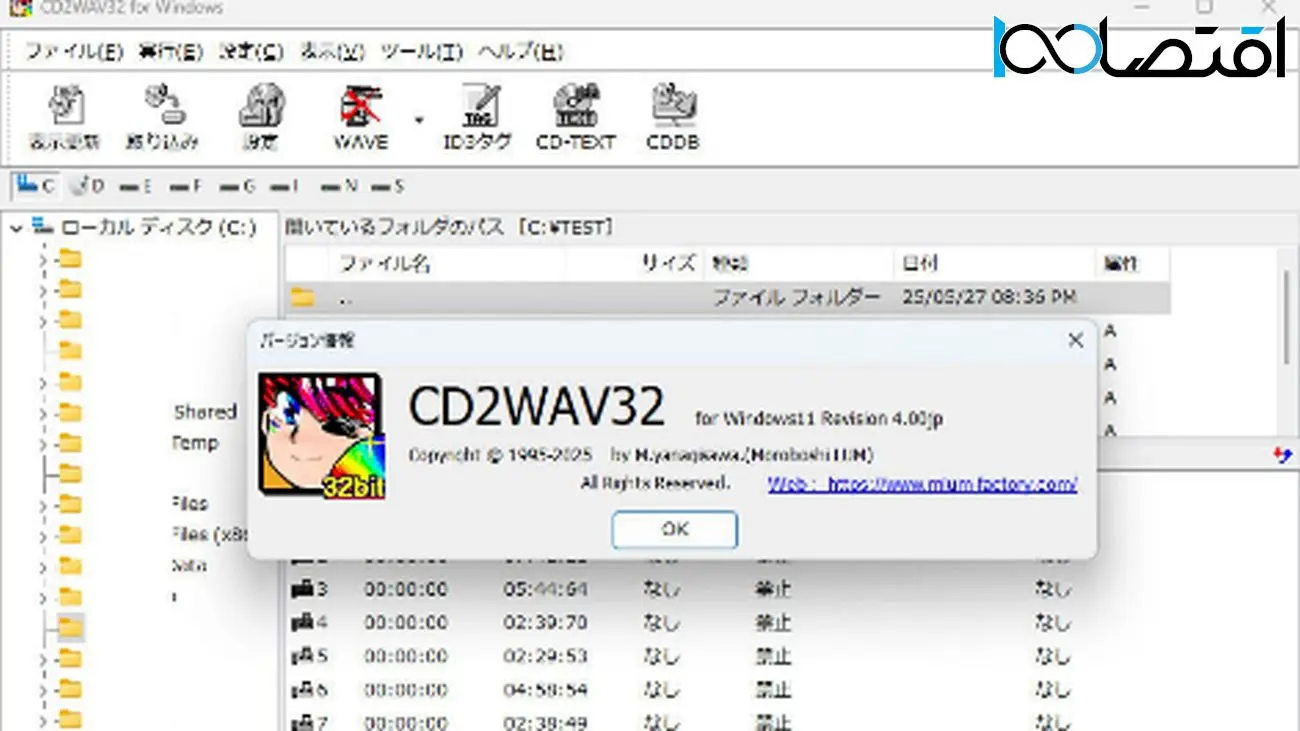Viewport: 1300px width, 731px height.
Task: Open the mium factory web link
Action: pyautogui.click(x=922, y=484)
